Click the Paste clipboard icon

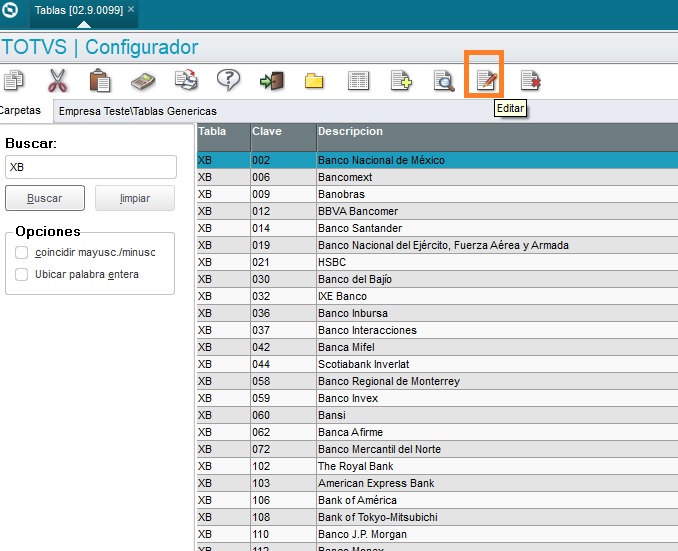[100, 80]
